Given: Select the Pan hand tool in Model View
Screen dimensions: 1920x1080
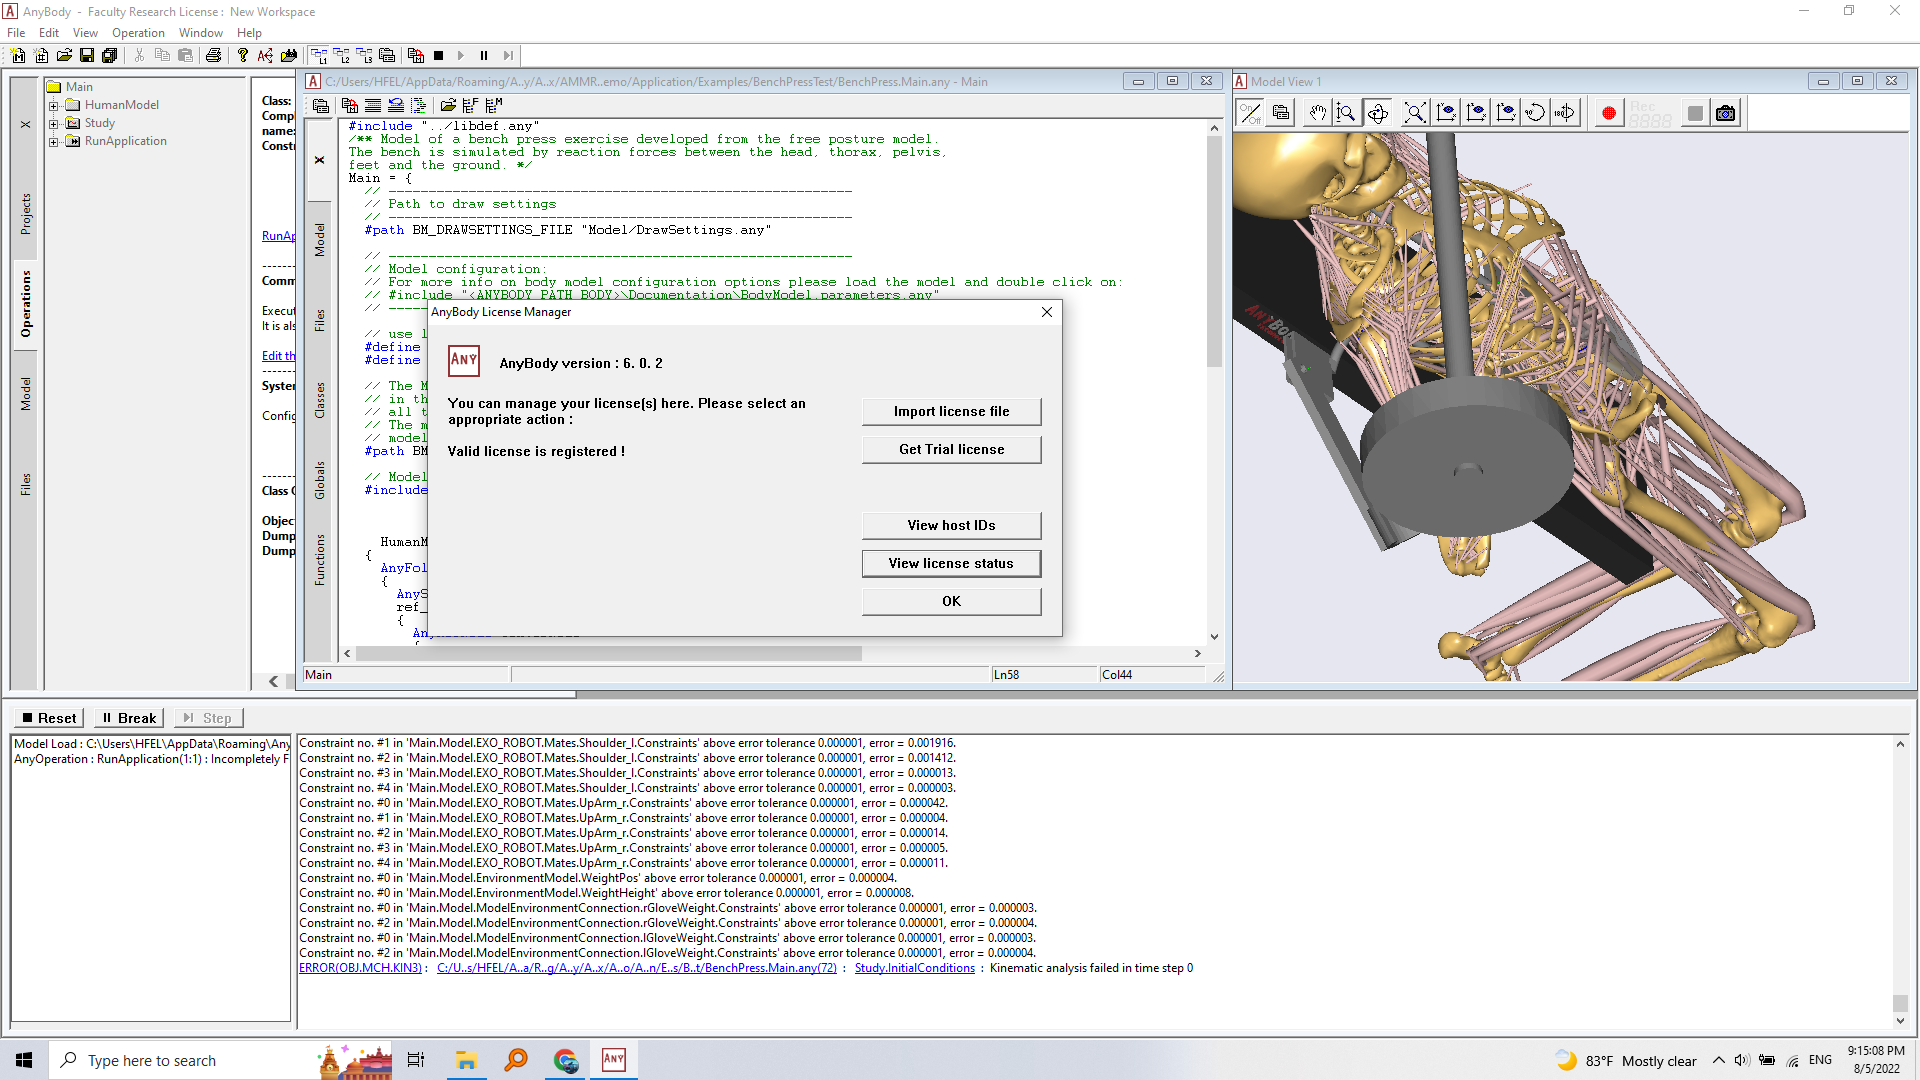Looking at the screenshot, I should tap(1318, 113).
